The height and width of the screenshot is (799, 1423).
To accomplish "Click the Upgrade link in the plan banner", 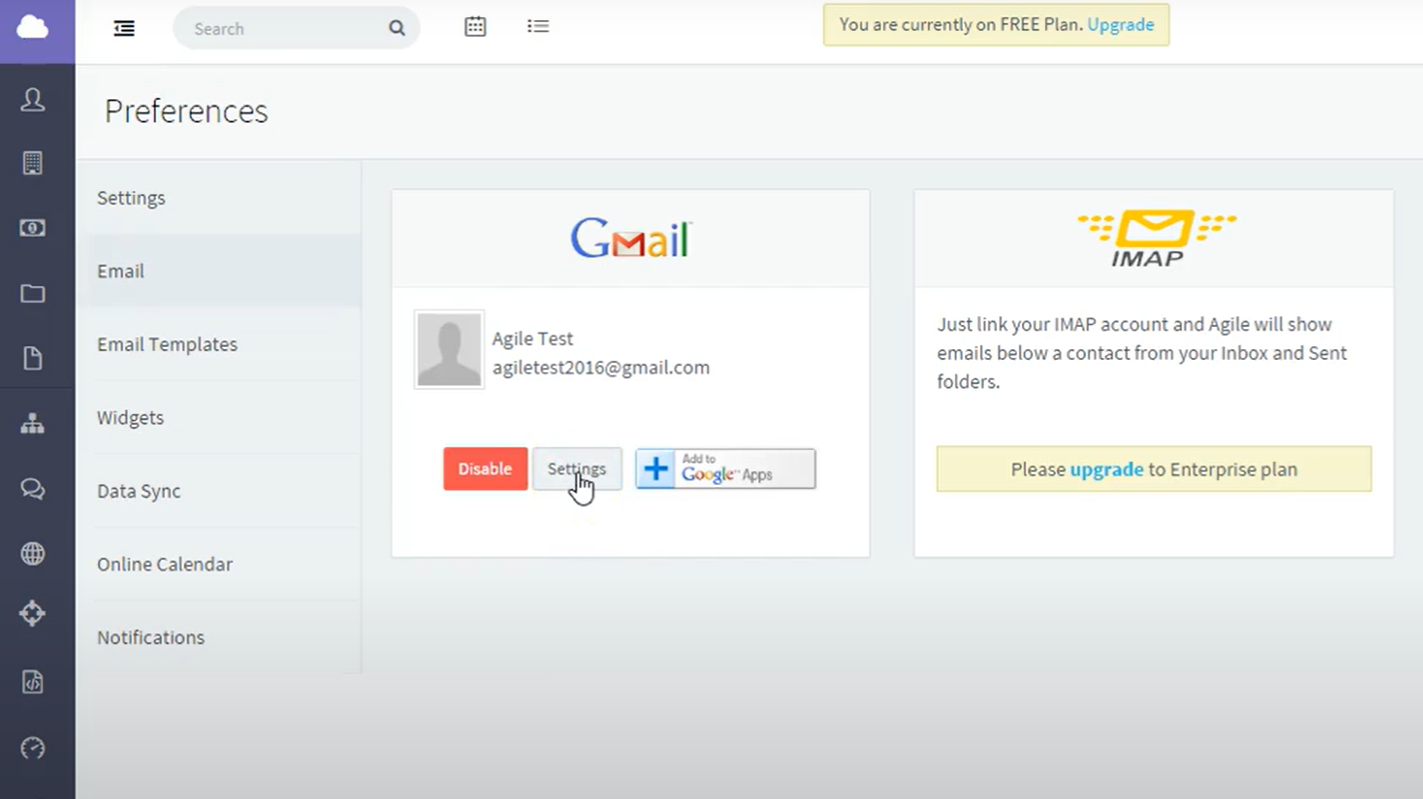I will click(1121, 25).
